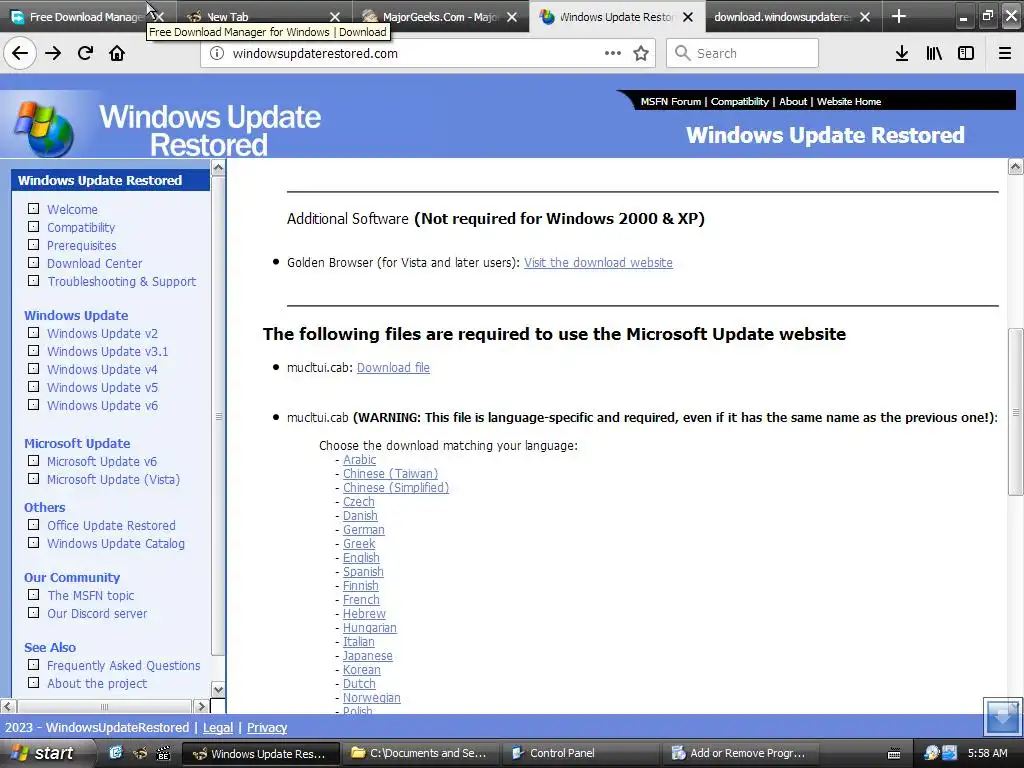
Task: Click the first system tray icon
Action: (931, 753)
